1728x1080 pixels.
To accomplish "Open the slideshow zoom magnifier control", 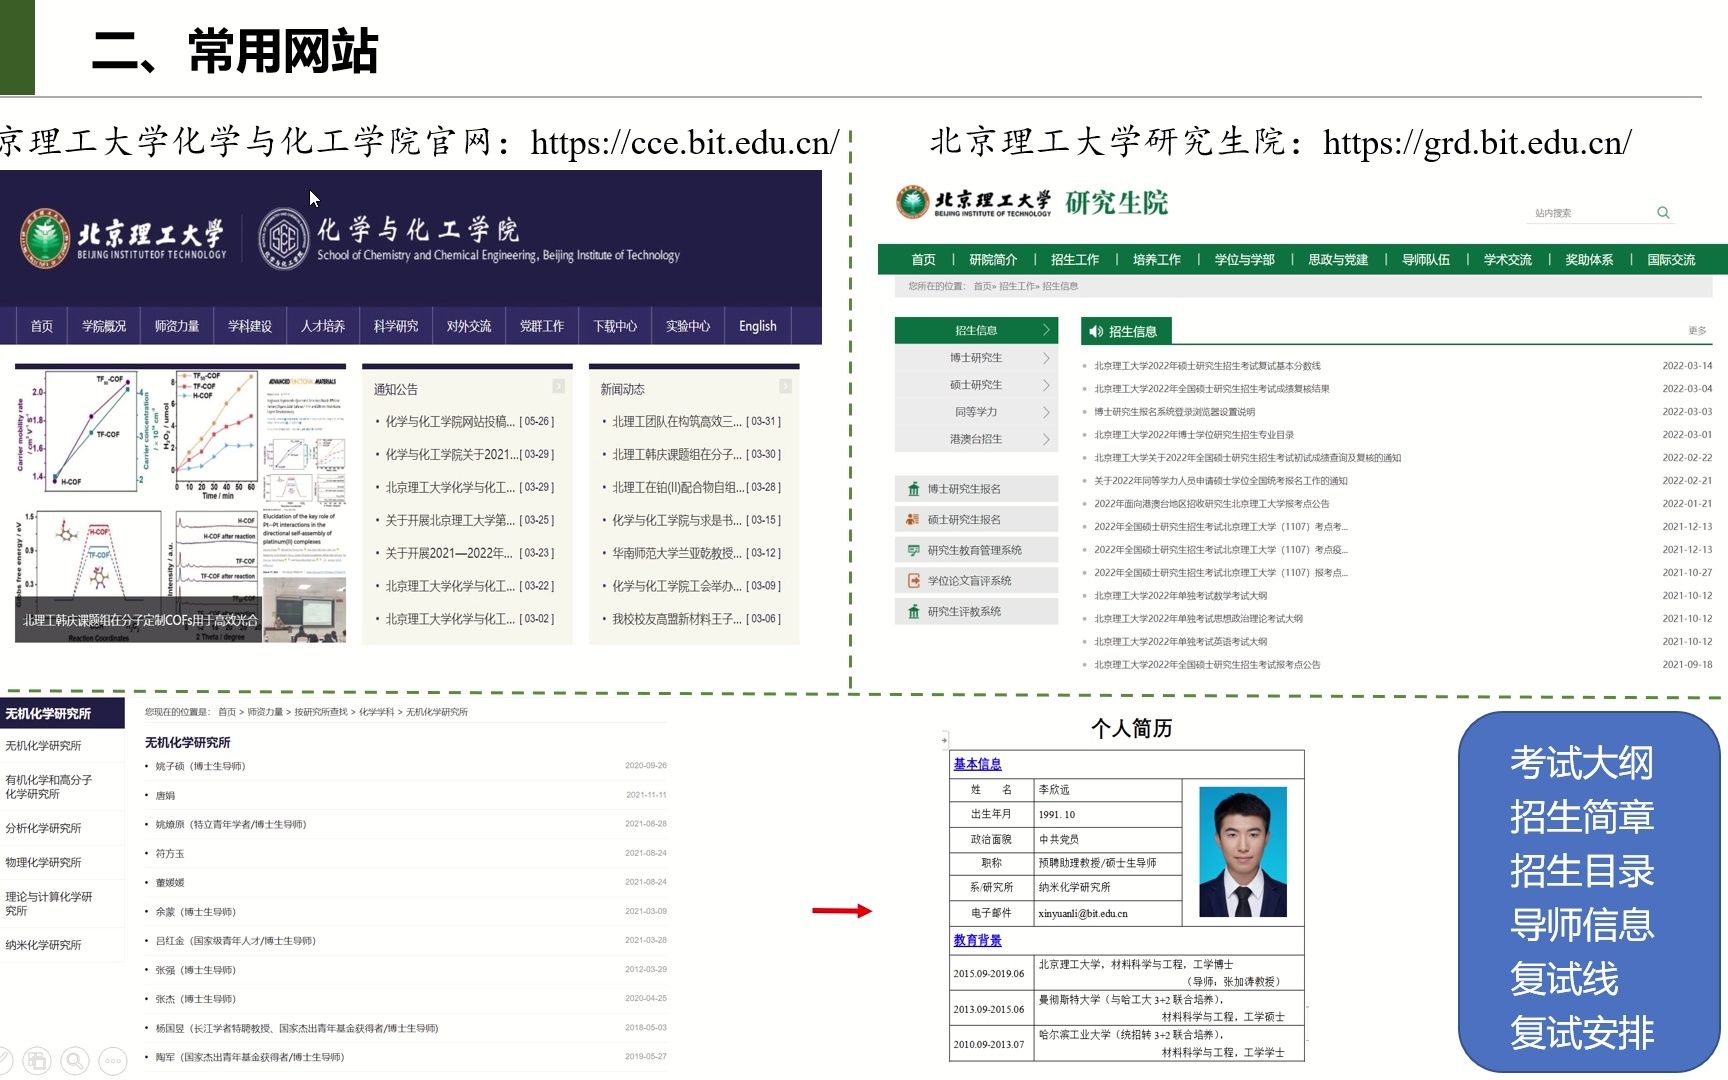I will pyautogui.click(x=75, y=1060).
